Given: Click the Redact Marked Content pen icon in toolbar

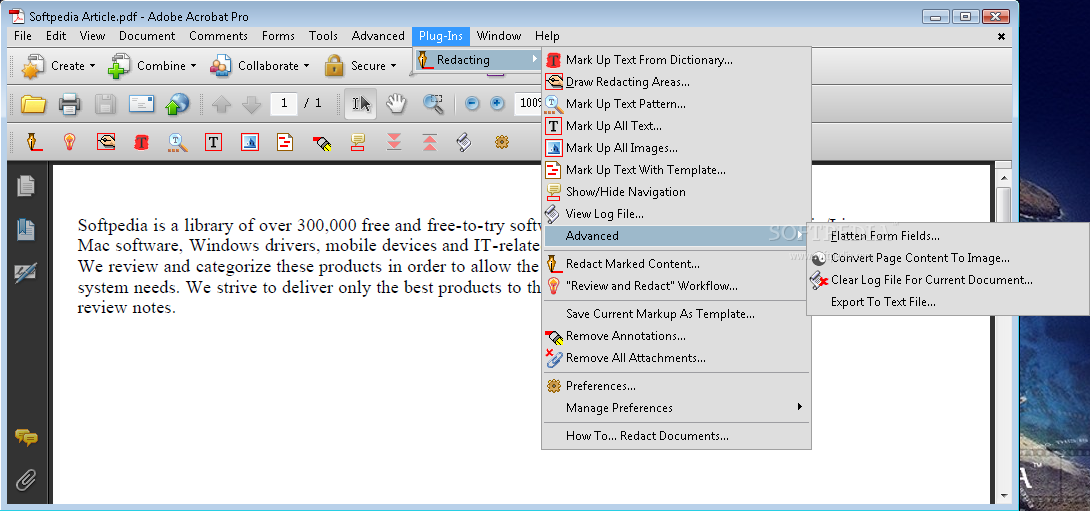Looking at the screenshot, I should [x=33, y=143].
